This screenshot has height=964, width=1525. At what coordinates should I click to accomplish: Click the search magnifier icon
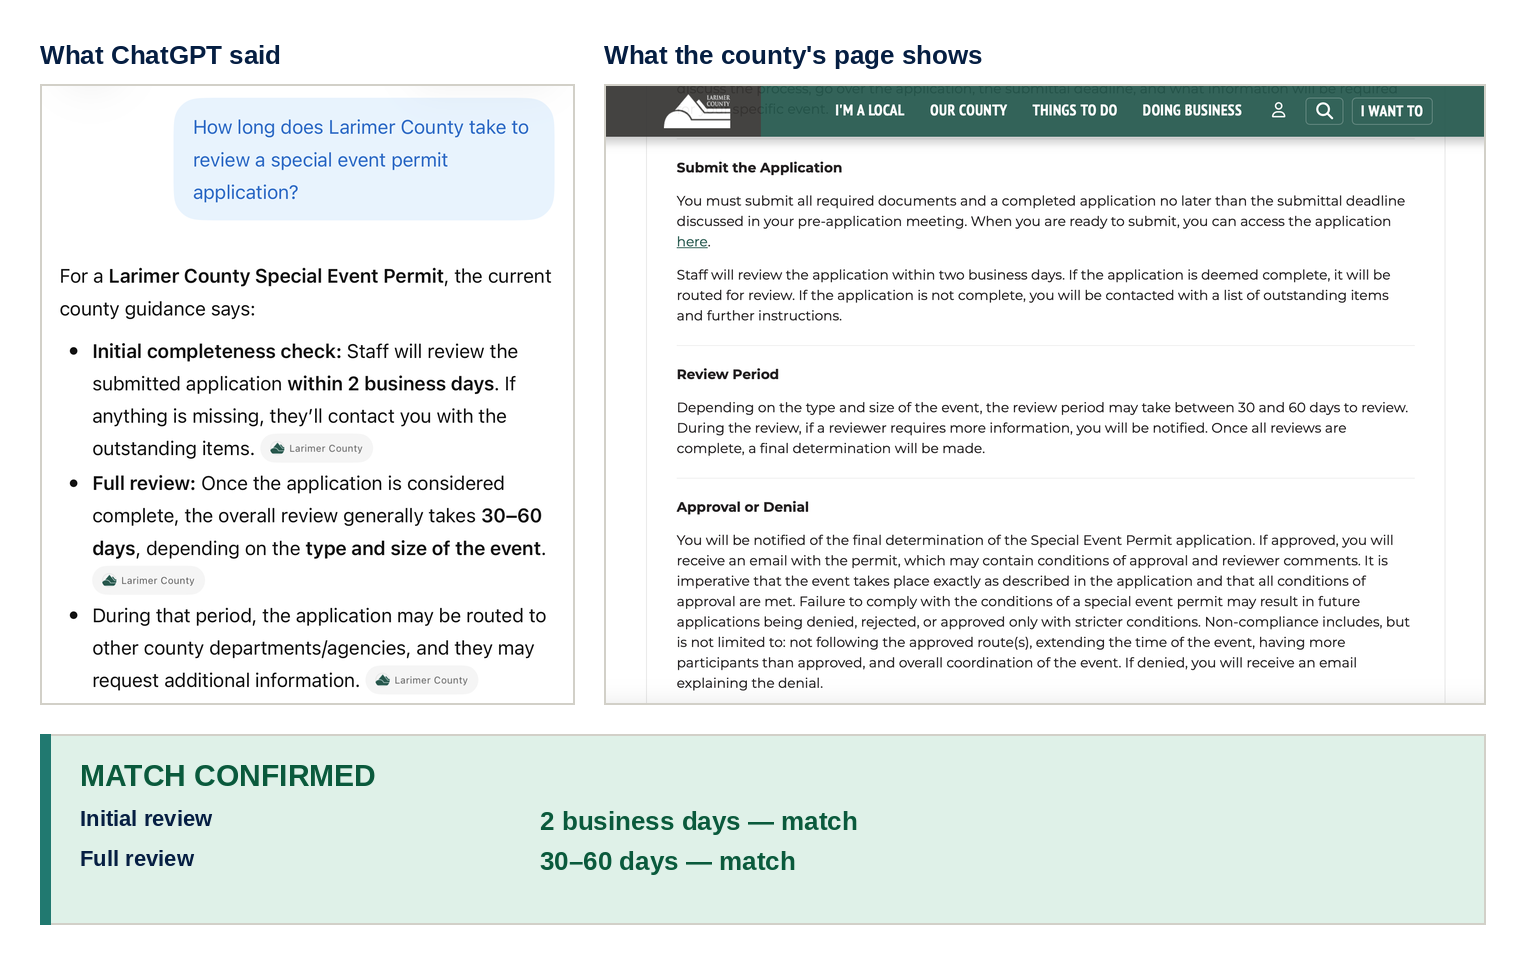1324,111
